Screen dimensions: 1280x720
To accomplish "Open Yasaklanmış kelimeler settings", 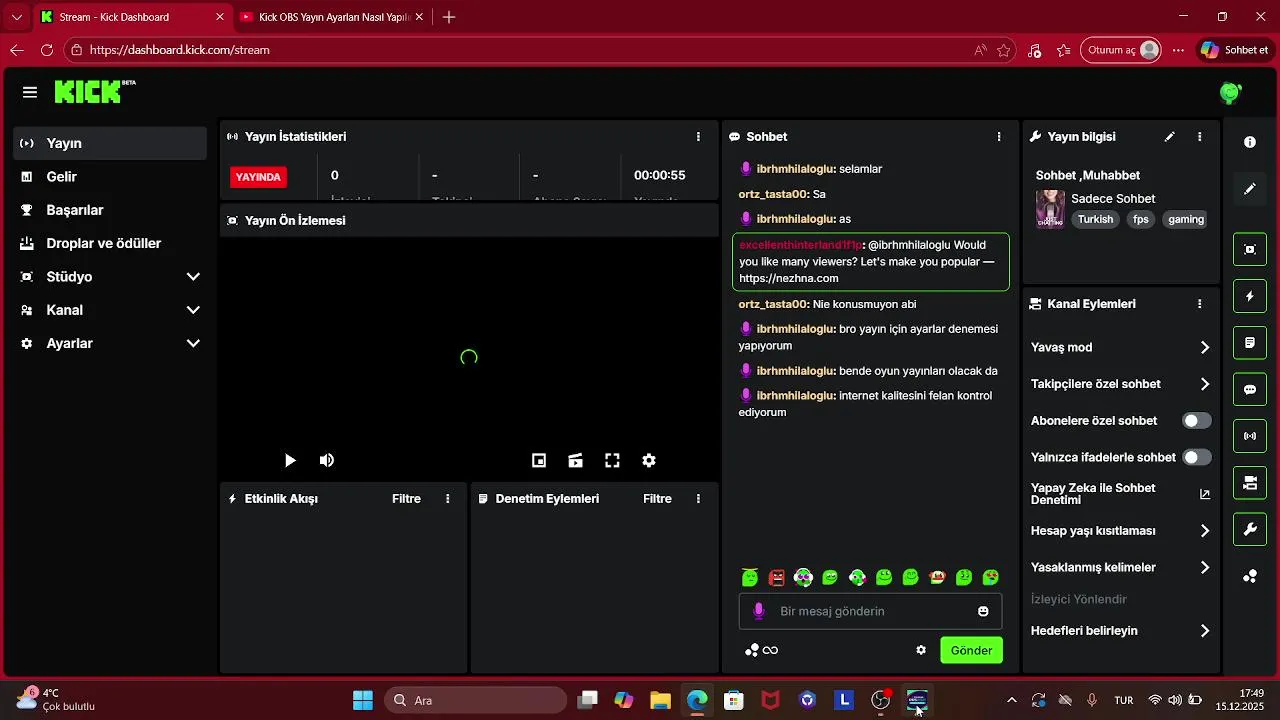I will pos(1204,567).
